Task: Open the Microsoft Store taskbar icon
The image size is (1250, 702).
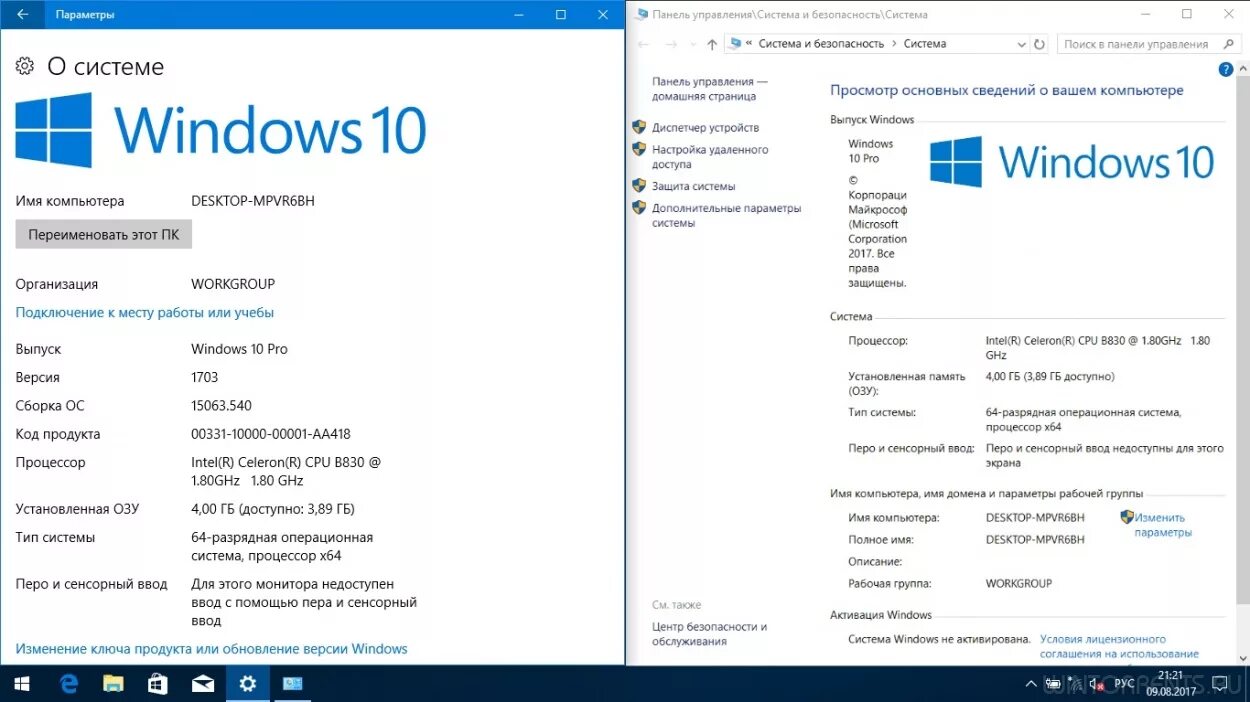Action: [158, 684]
